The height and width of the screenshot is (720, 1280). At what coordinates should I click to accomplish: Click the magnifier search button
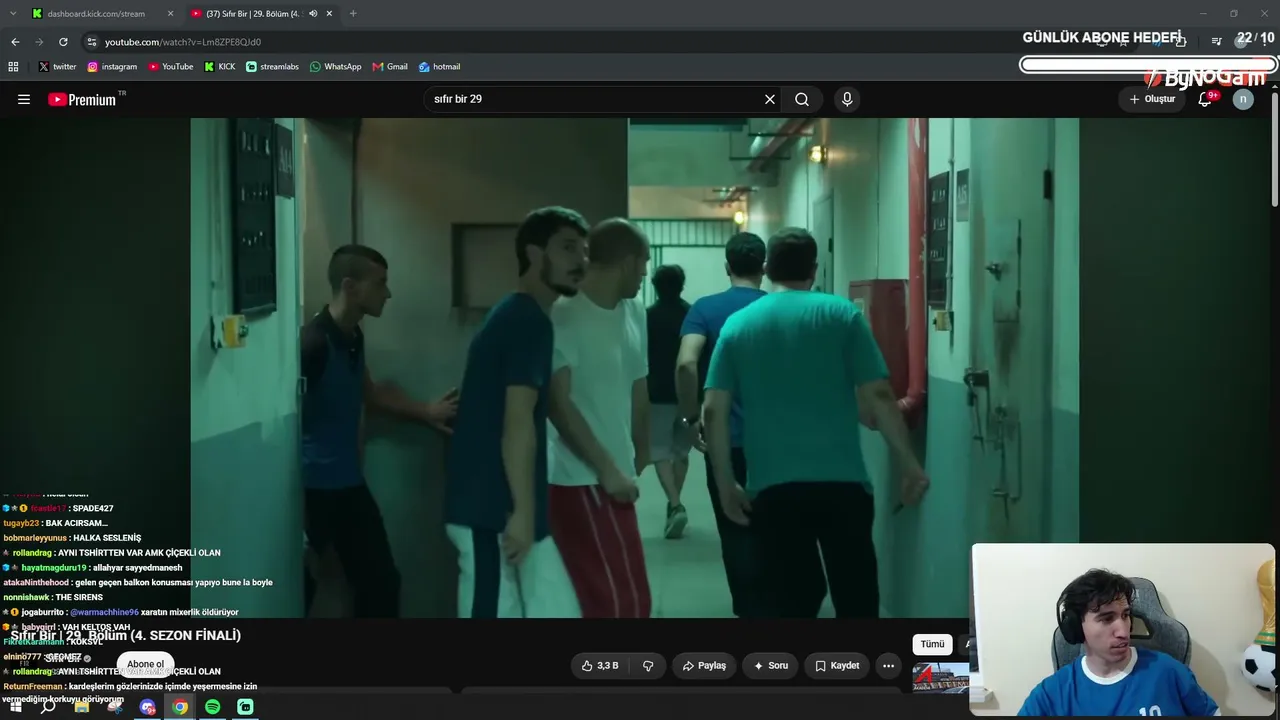[802, 99]
